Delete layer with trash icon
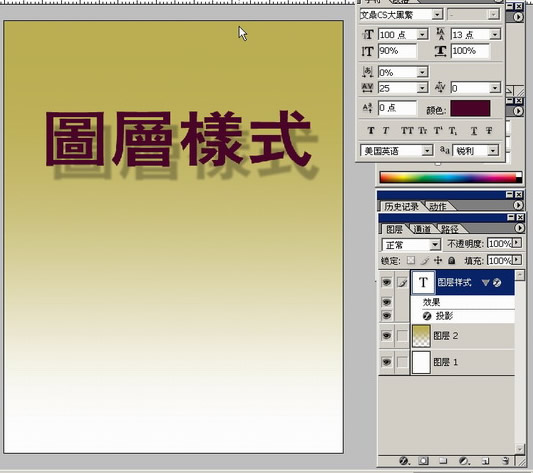533x473 pixels. coord(505,461)
